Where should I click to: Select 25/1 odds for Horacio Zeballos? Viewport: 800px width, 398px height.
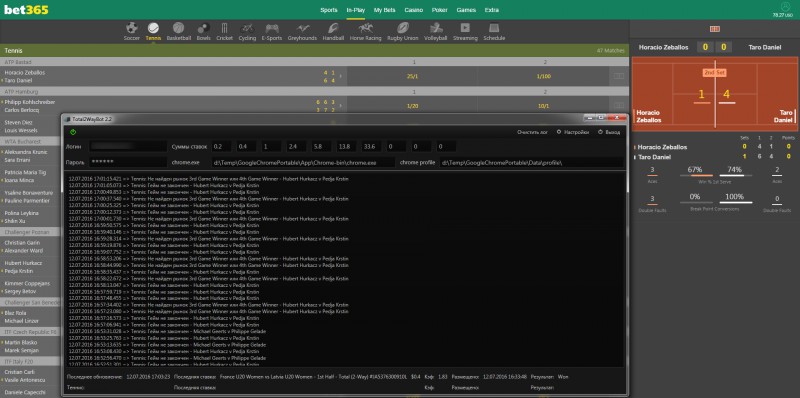[412, 76]
